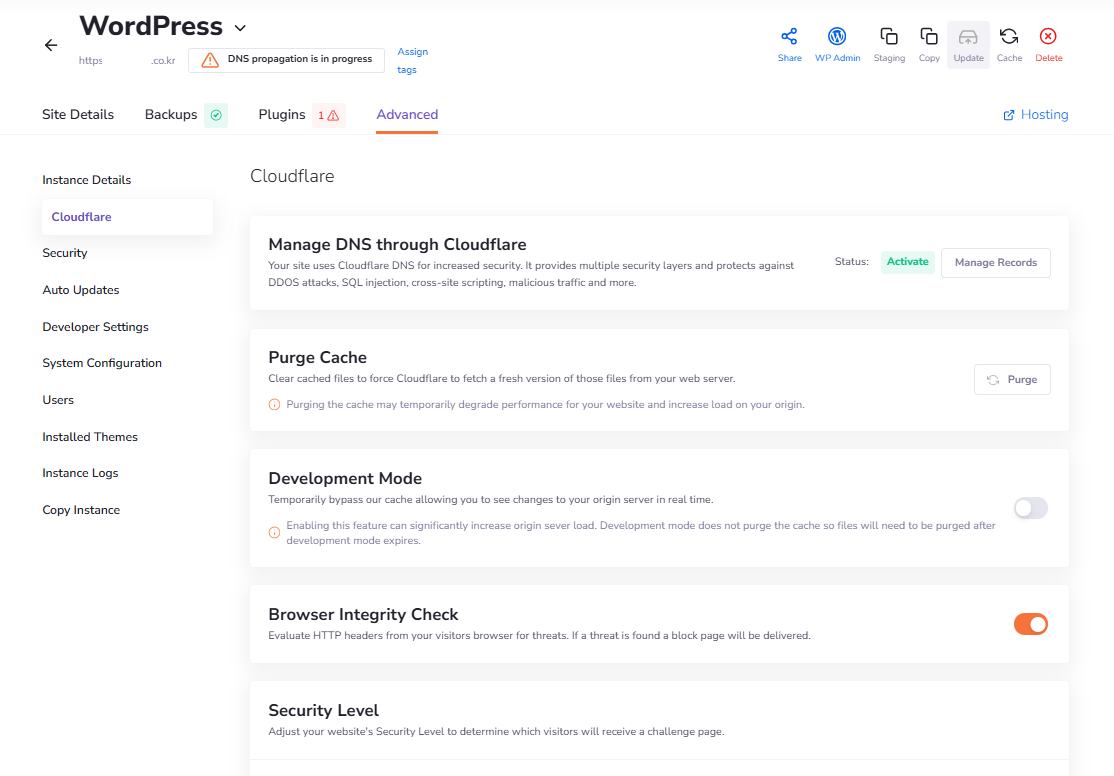Disable the Browser Integrity Check toggle

(x=1031, y=624)
